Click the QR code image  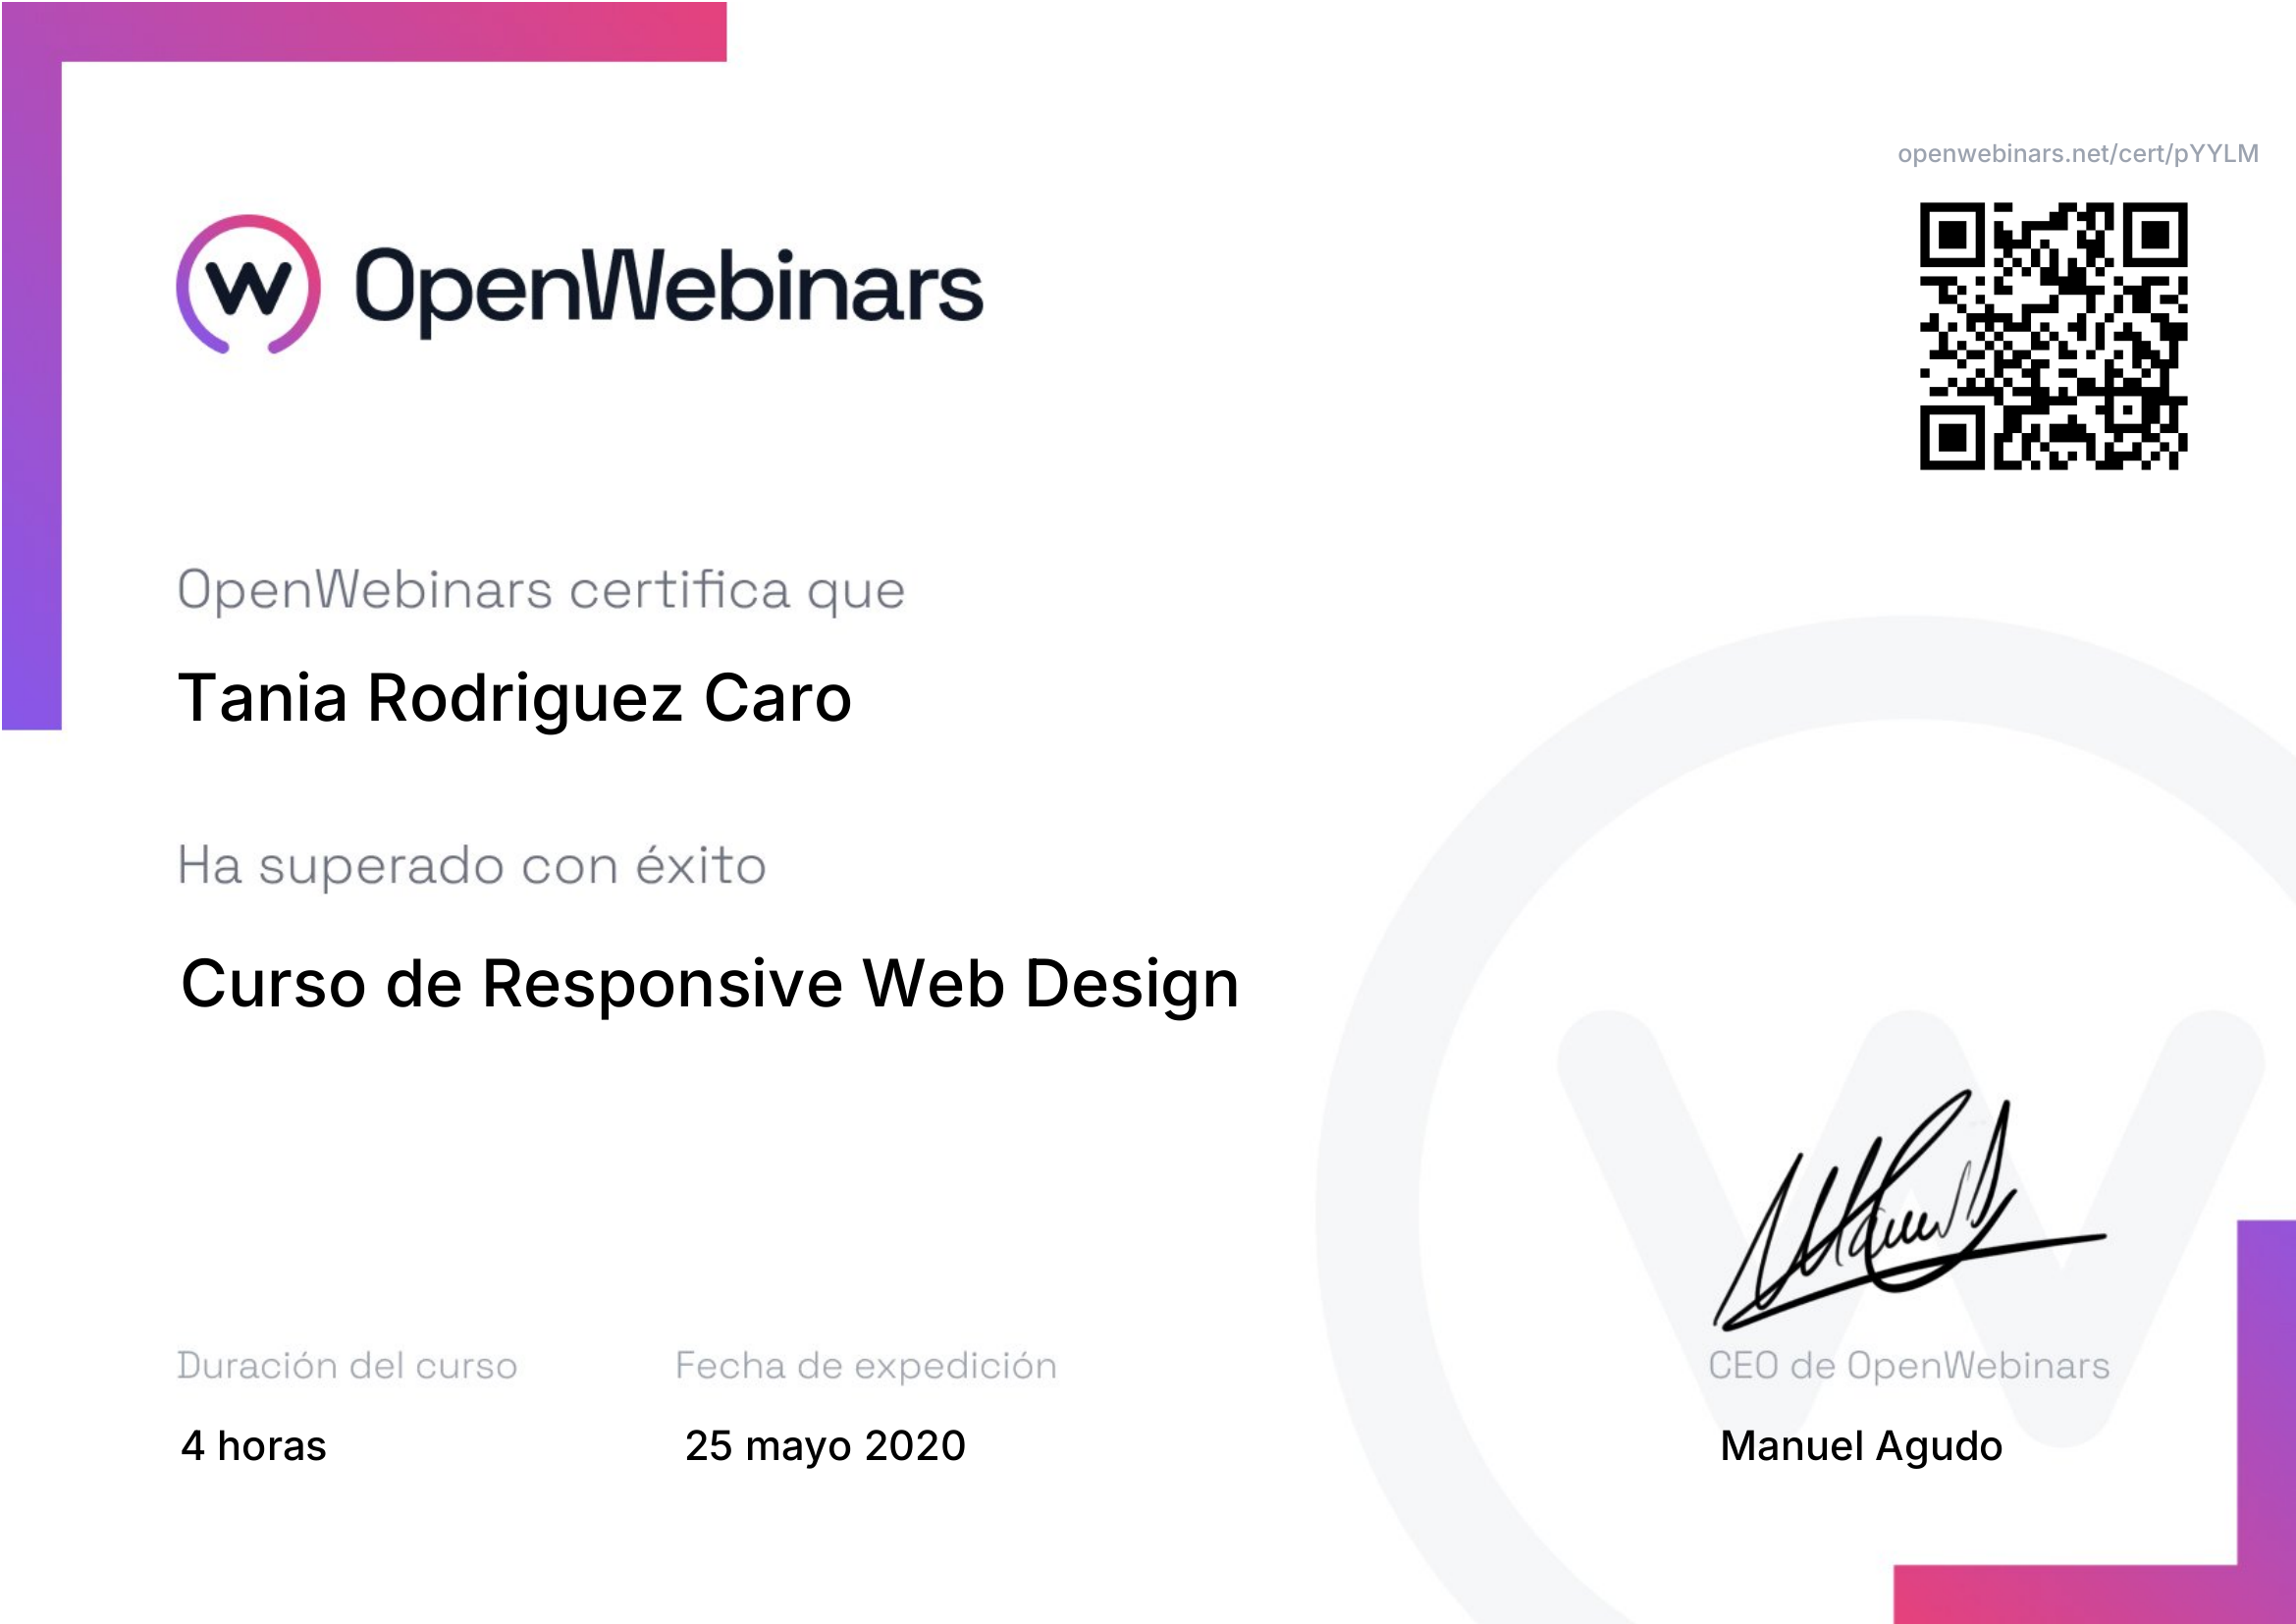2053,336
